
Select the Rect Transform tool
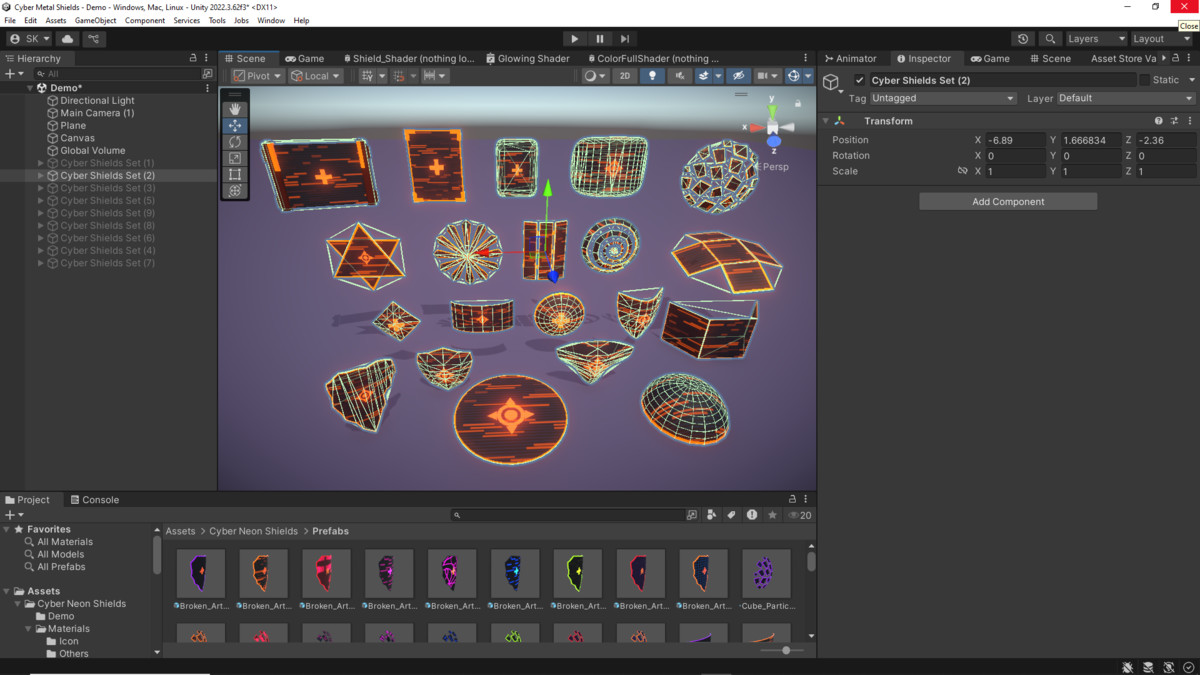pyautogui.click(x=235, y=173)
